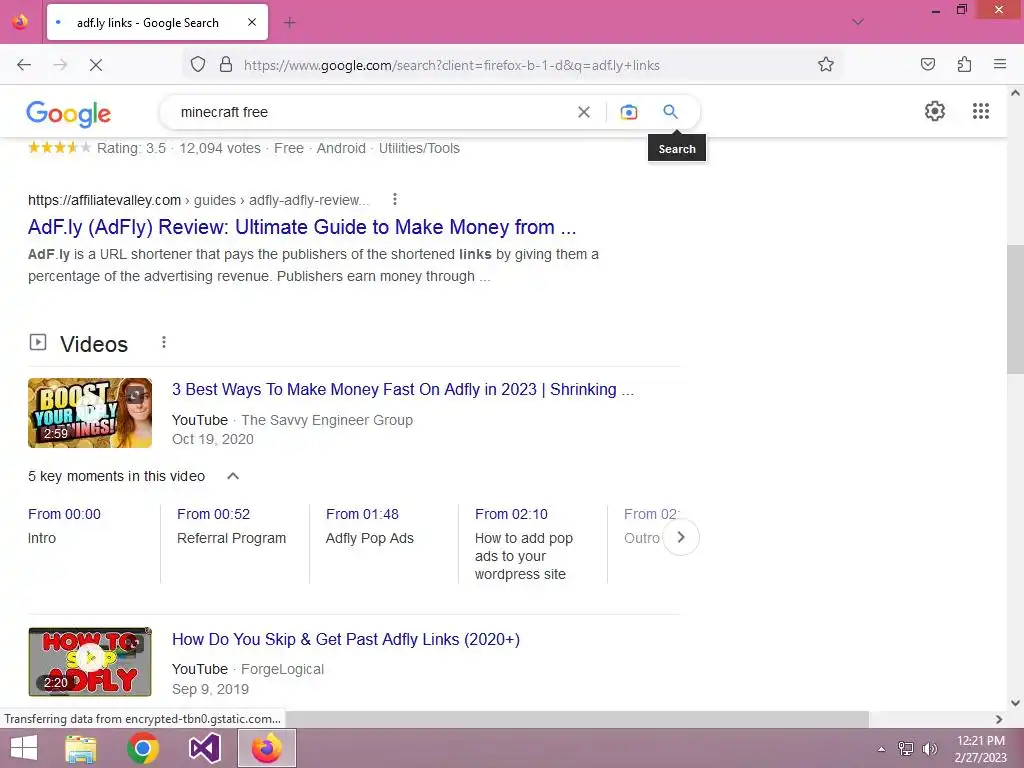Open the Google apps grid
The image size is (1024, 768).
(x=980, y=111)
